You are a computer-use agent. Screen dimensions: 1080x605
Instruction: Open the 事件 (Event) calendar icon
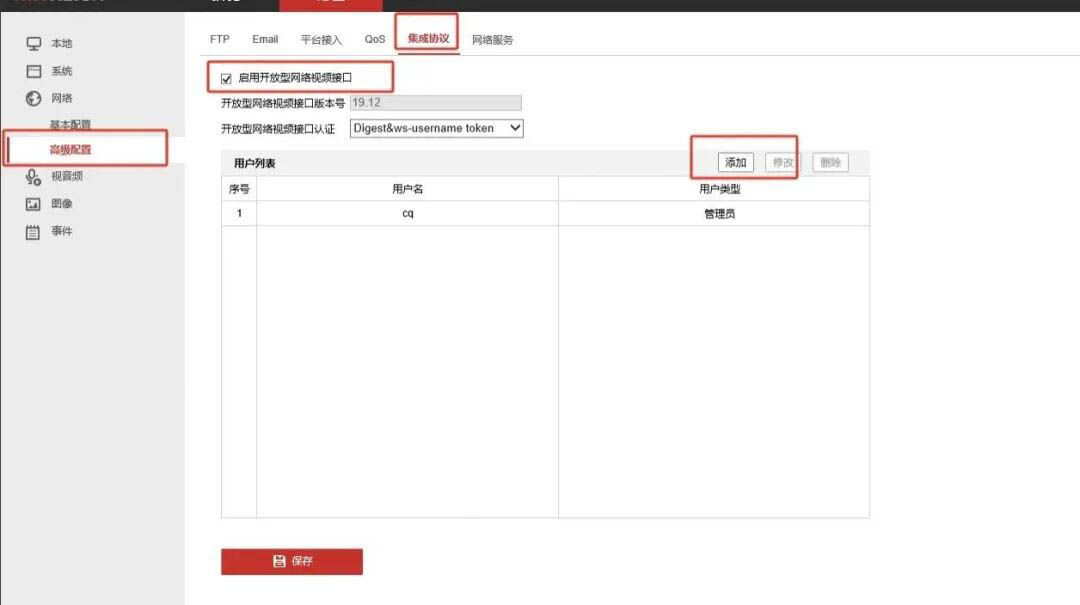tap(33, 232)
